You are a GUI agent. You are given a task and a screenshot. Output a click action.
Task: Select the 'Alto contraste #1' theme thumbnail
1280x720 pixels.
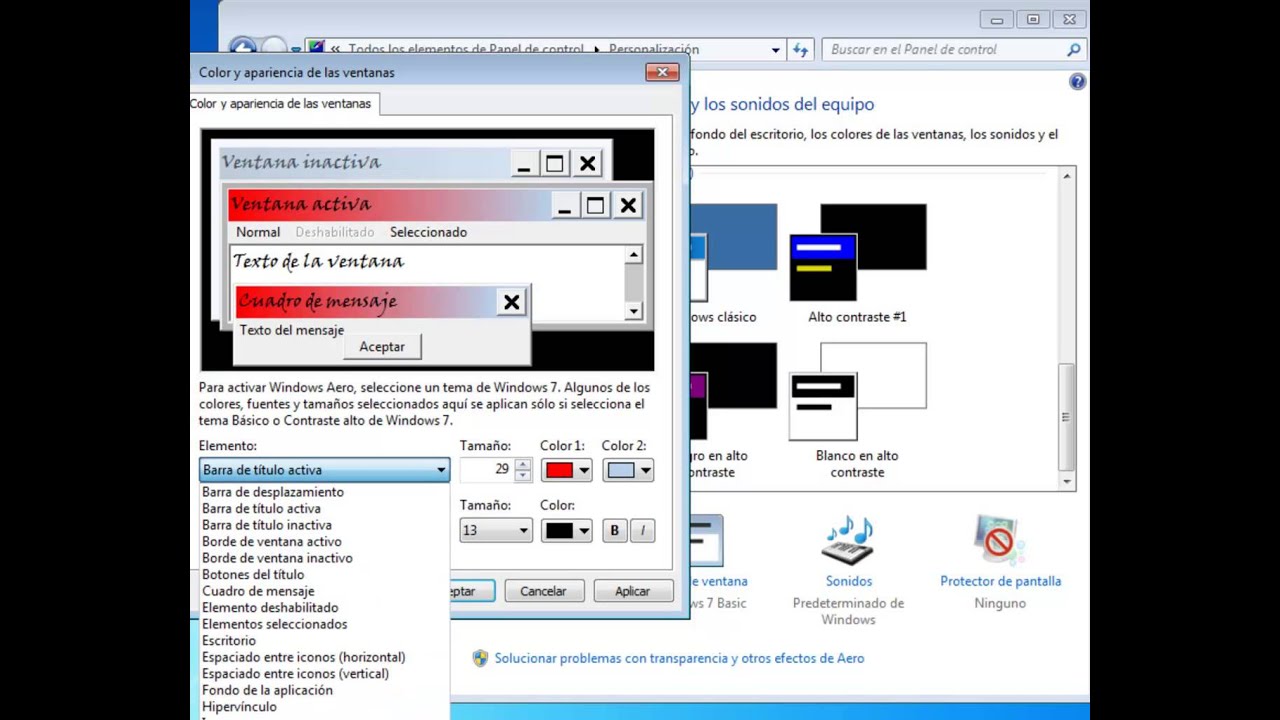point(857,252)
